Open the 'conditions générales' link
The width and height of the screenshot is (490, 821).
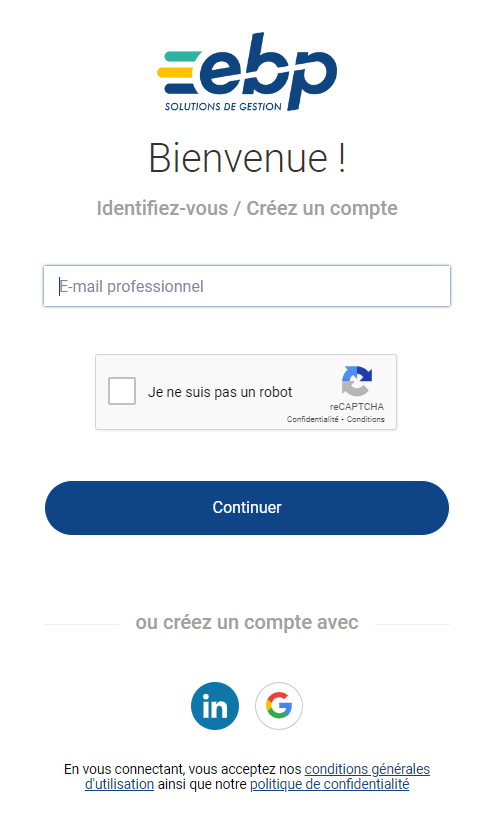(367, 769)
